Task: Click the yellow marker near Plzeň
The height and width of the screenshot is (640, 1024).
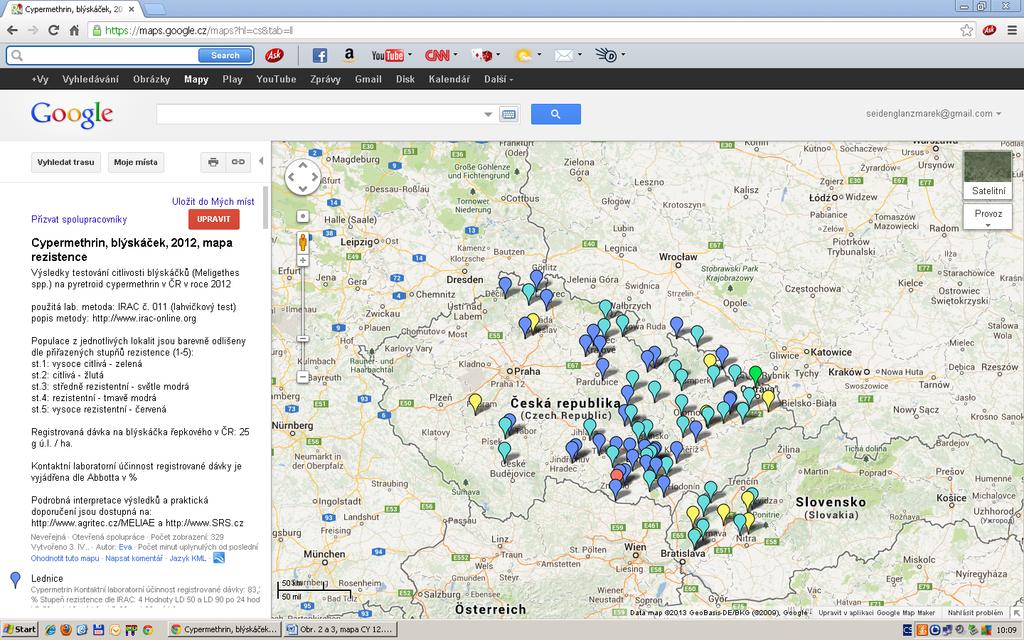Action: (x=475, y=402)
